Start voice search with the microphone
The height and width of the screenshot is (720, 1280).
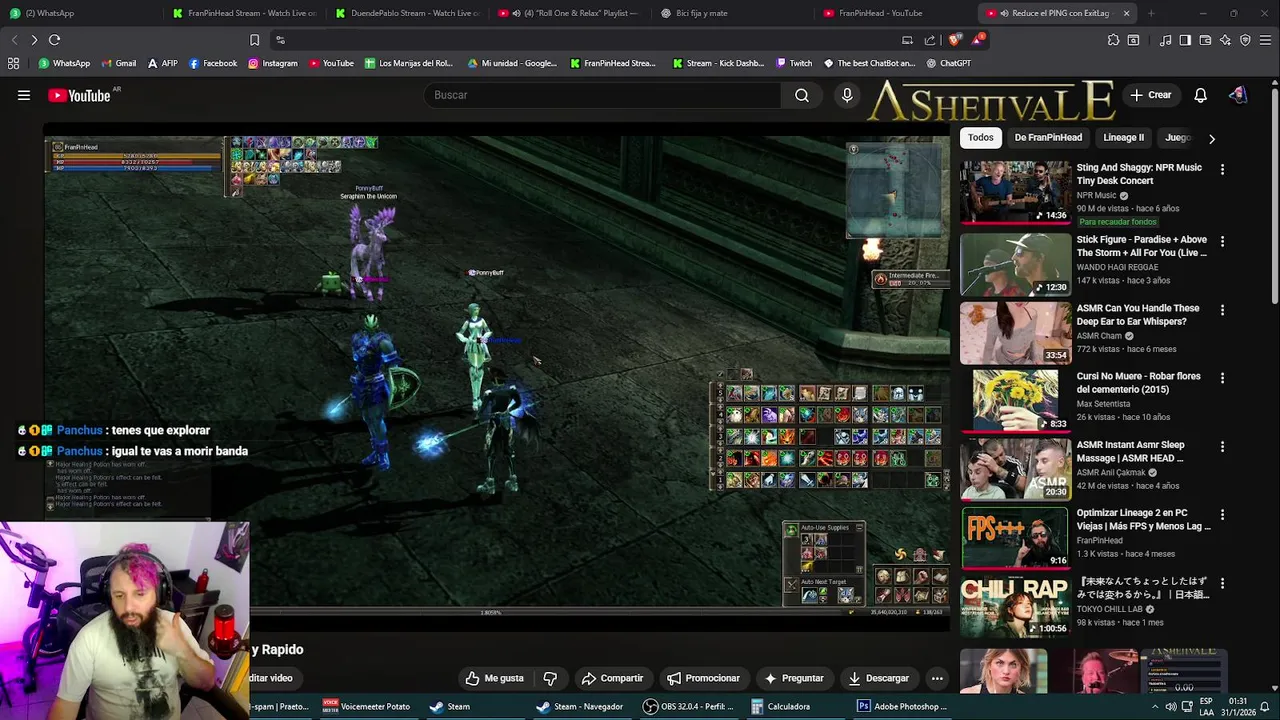coord(847,95)
